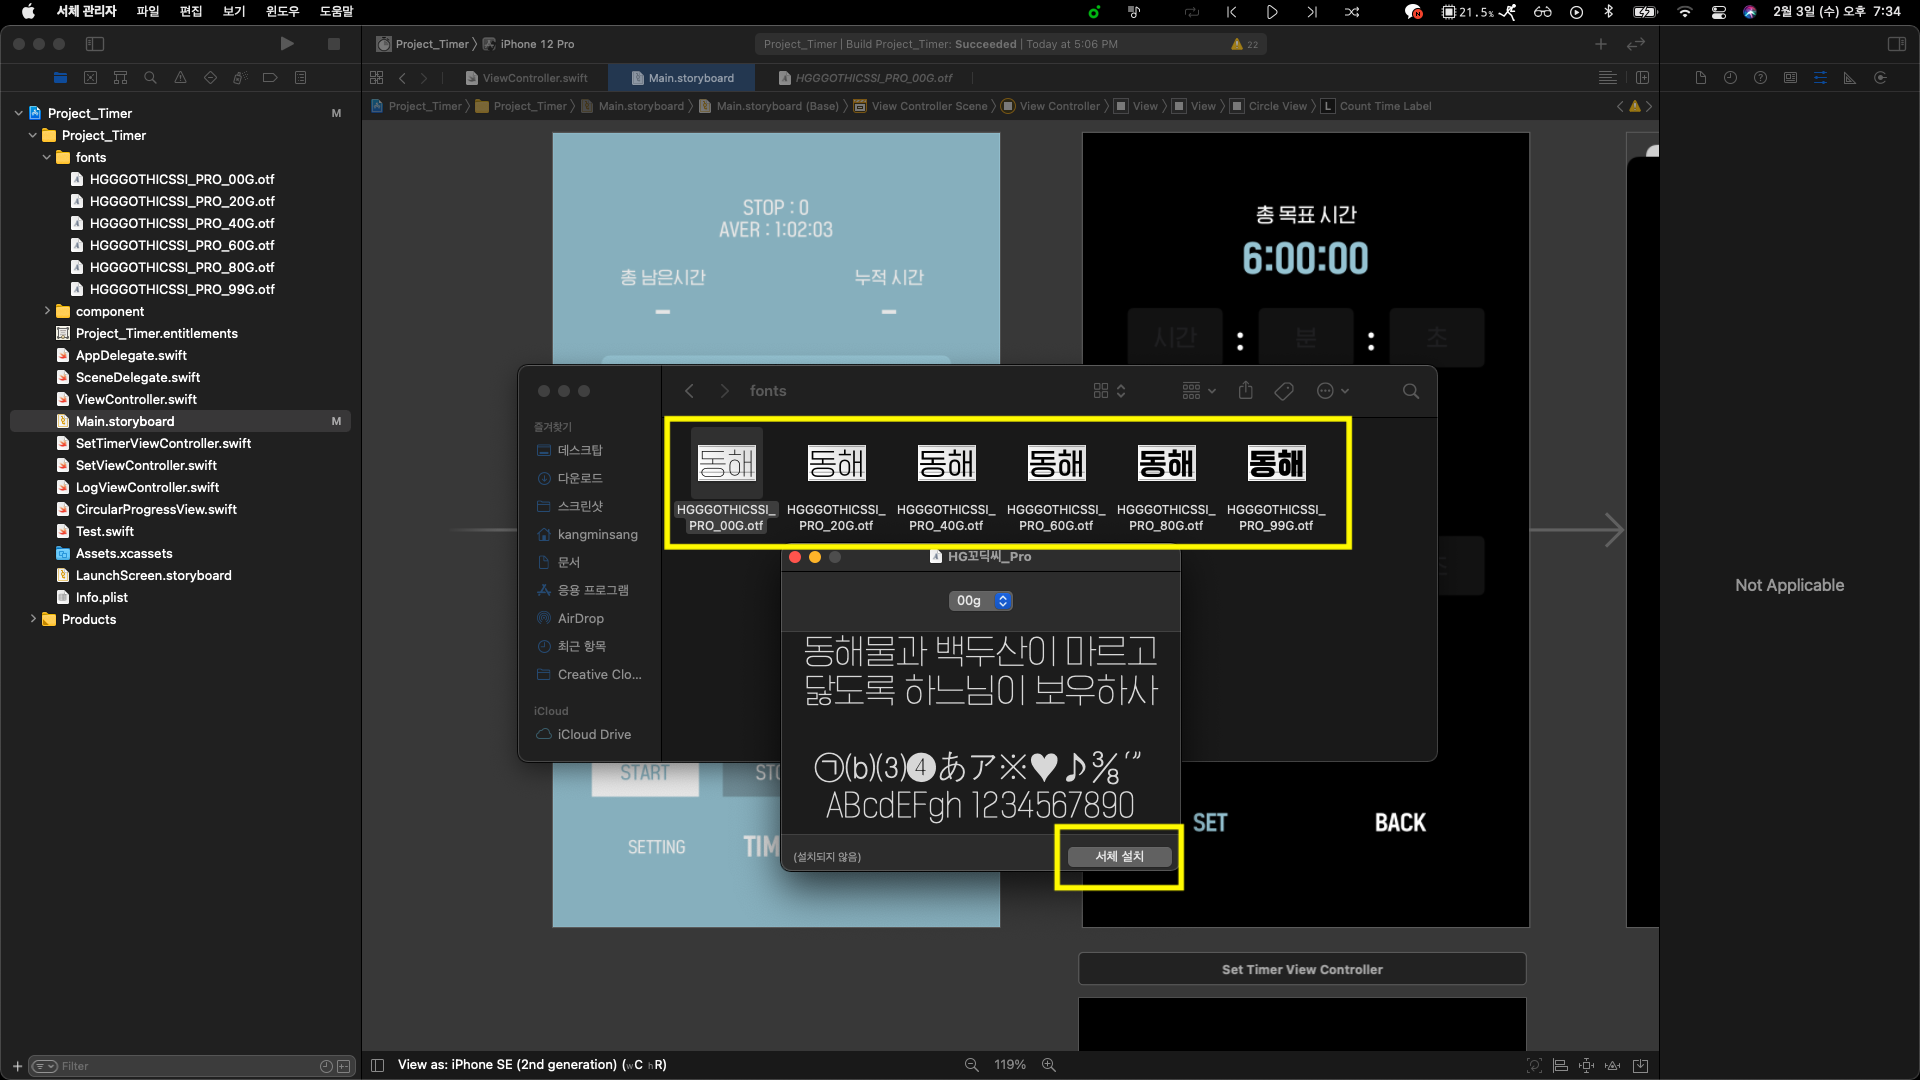The height and width of the screenshot is (1080, 1920).
Task: Switch to HGGOTHICSSI_PRO_00G.otf tab
Action: 866,78
